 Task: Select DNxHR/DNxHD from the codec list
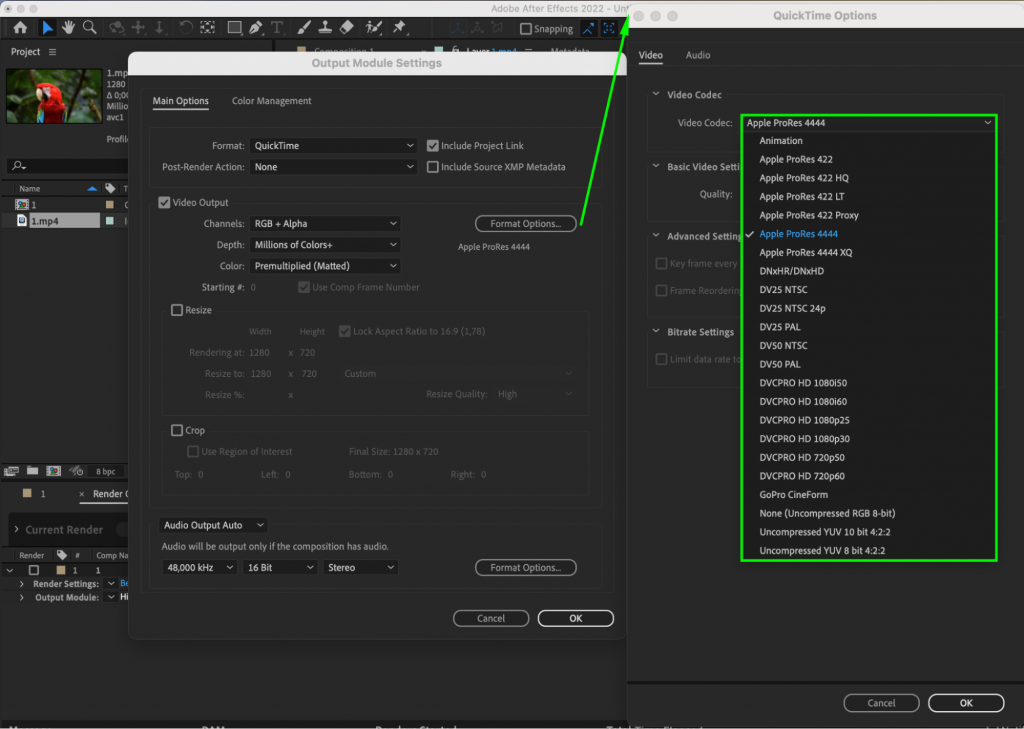click(x=790, y=270)
